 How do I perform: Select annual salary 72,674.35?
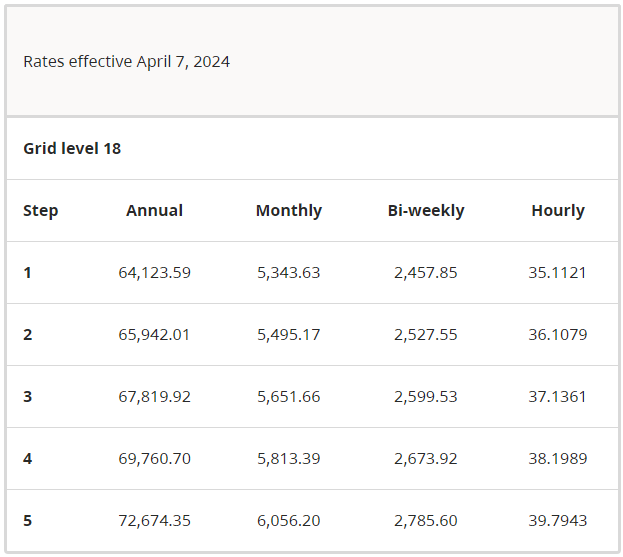(154, 521)
